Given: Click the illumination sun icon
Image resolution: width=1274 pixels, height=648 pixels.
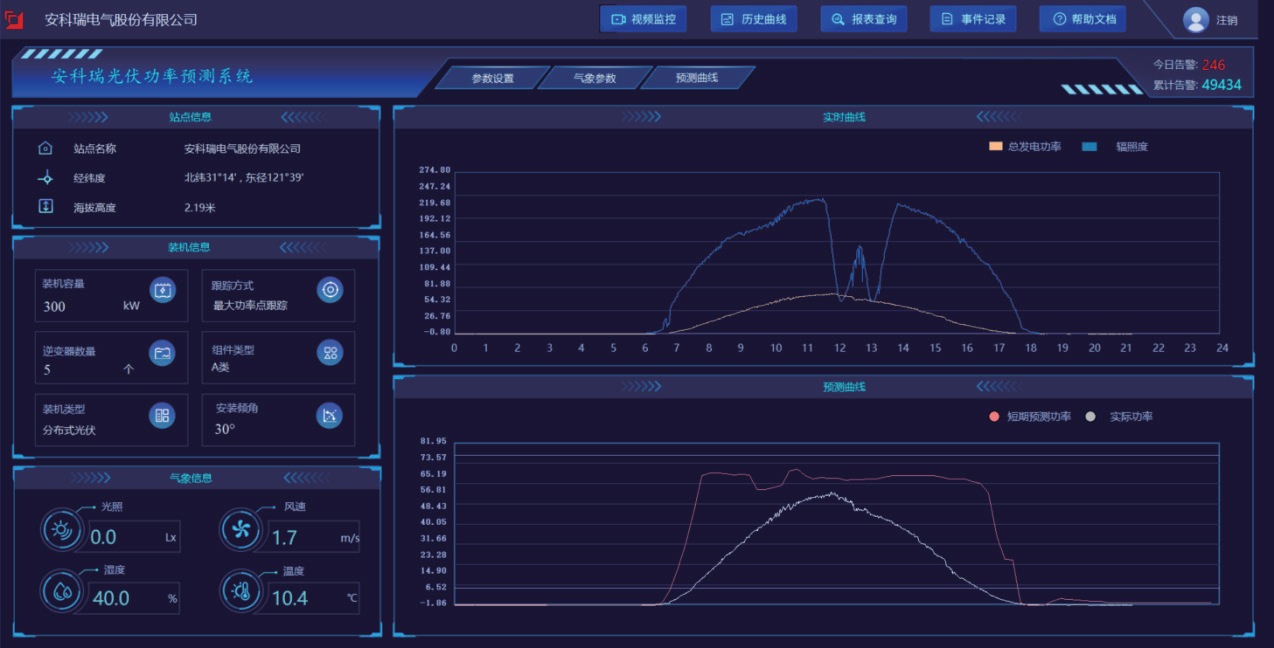Looking at the screenshot, I should [x=61, y=530].
